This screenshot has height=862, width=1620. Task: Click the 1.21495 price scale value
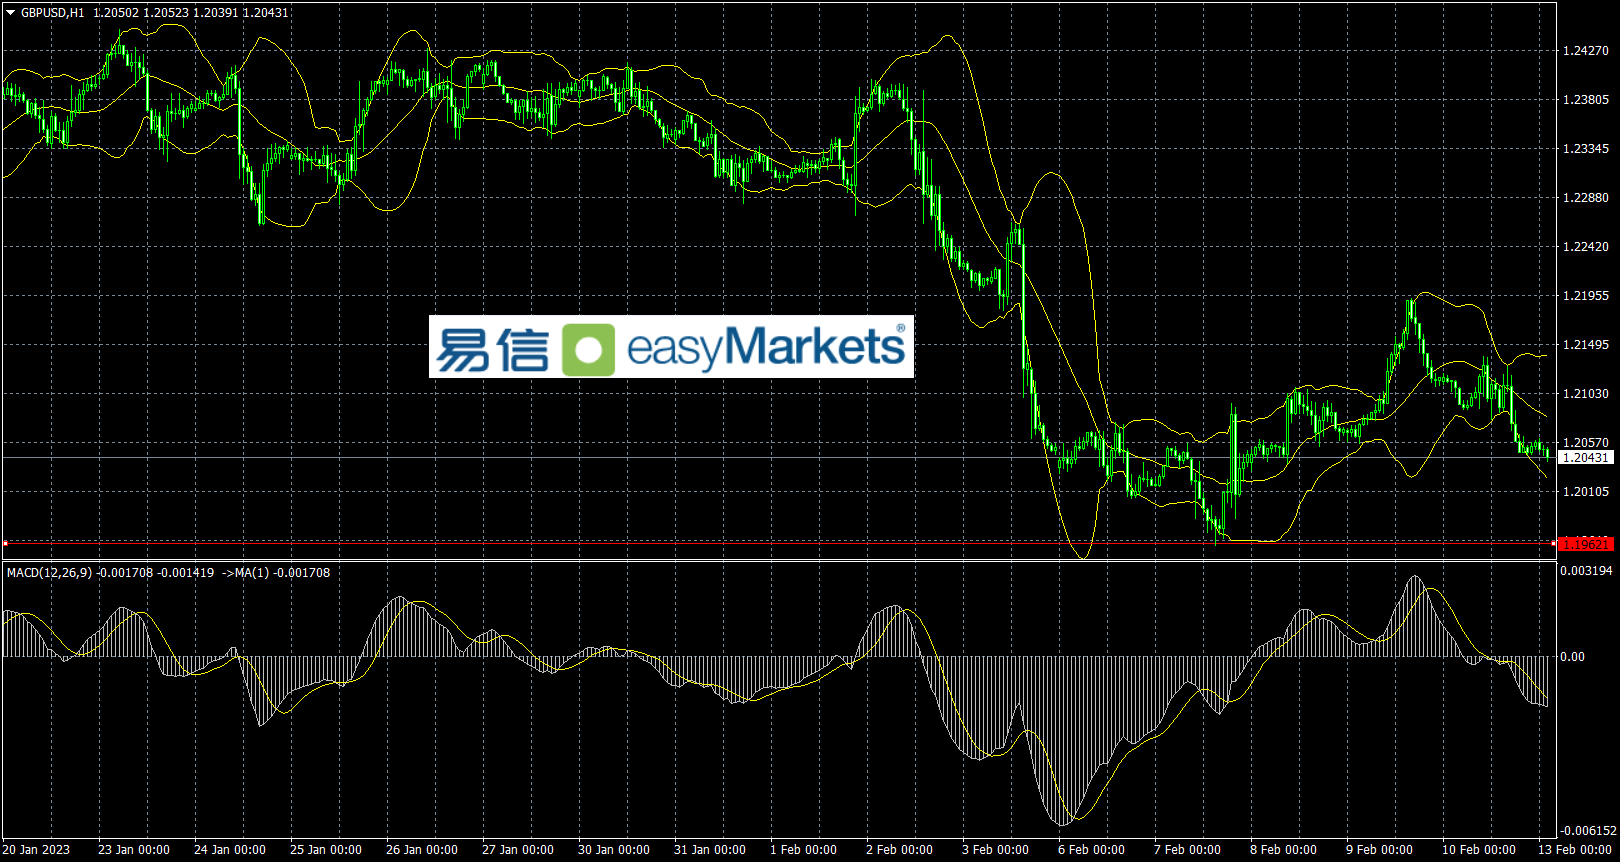coord(1585,344)
